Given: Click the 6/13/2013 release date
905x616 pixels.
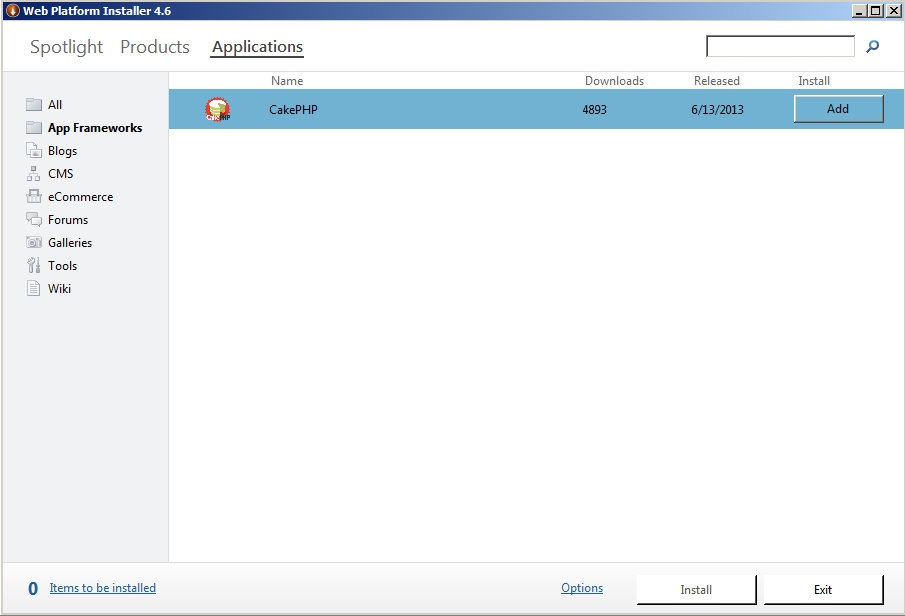Looking at the screenshot, I should [x=717, y=110].
